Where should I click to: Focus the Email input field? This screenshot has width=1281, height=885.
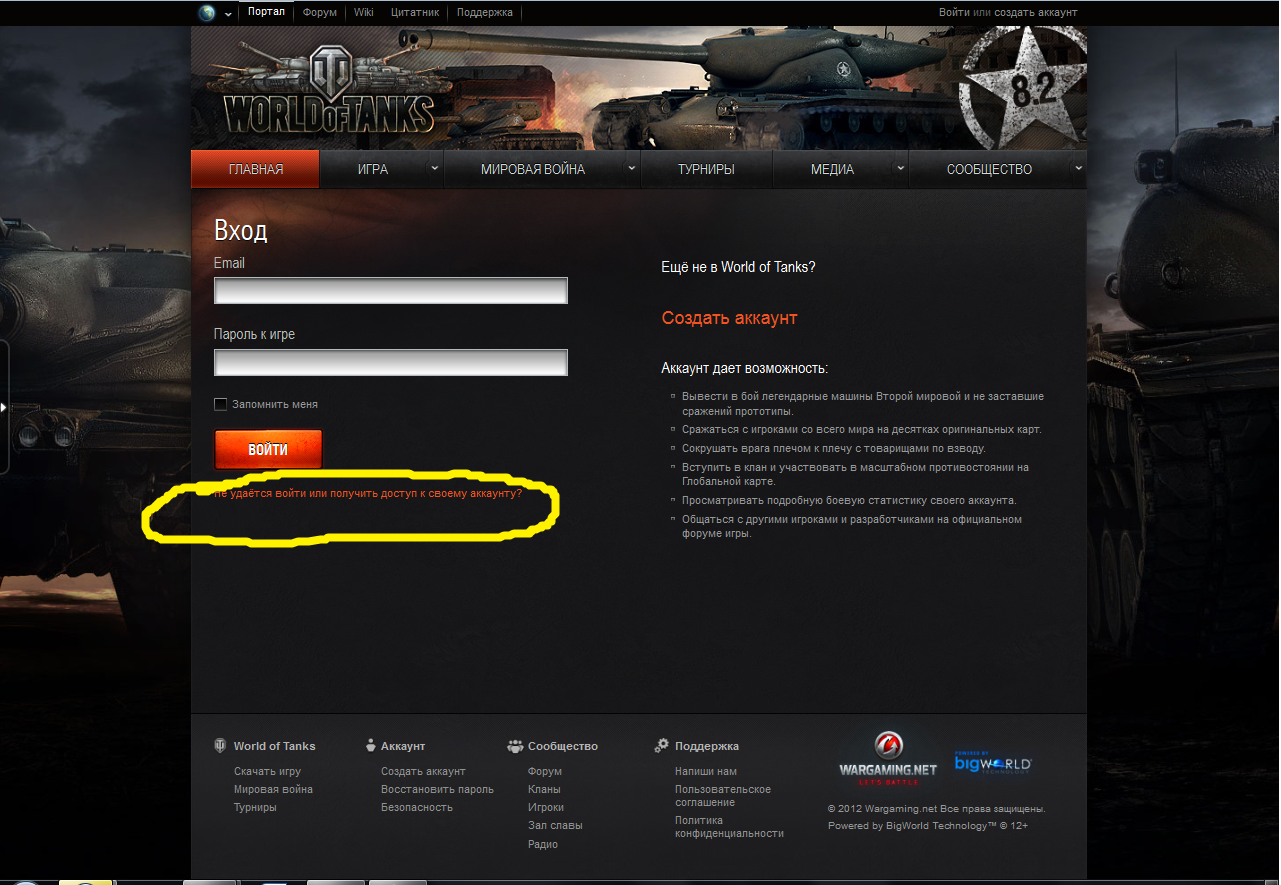391,291
